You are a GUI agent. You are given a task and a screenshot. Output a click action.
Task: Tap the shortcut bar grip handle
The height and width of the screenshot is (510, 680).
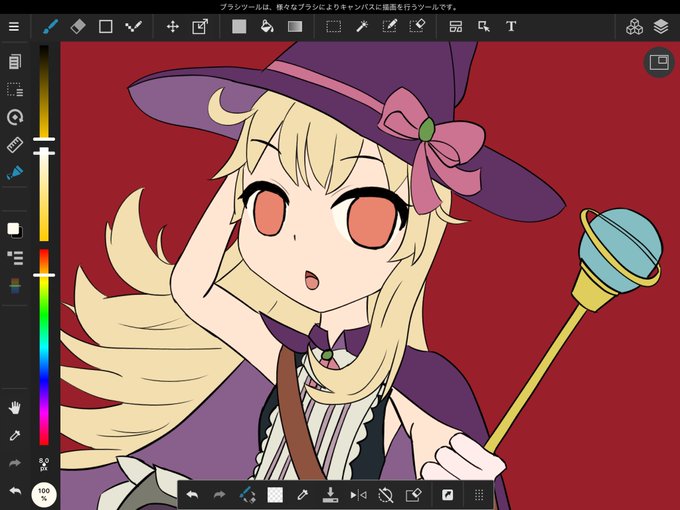(x=479, y=494)
